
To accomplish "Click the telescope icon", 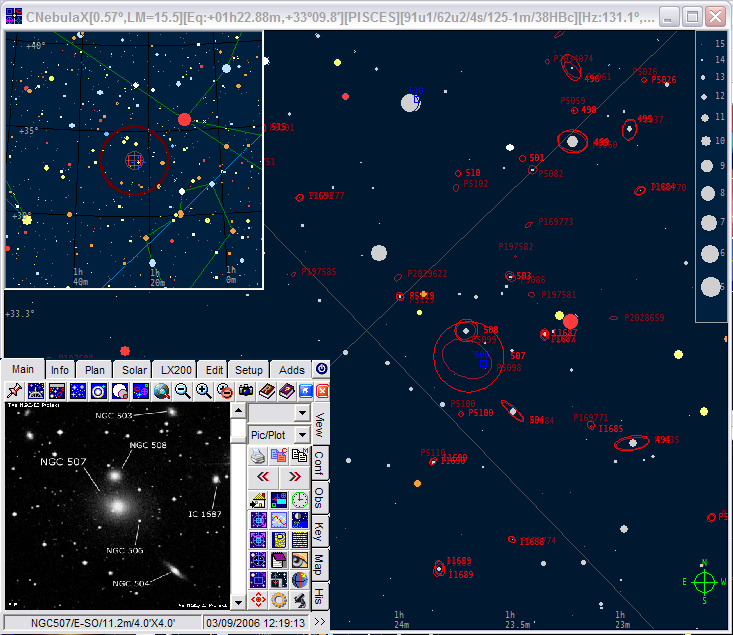I will point(300,600).
